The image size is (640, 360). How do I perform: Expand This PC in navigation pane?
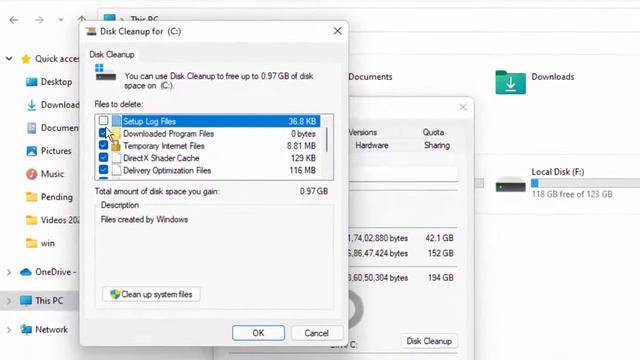click(9, 301)
